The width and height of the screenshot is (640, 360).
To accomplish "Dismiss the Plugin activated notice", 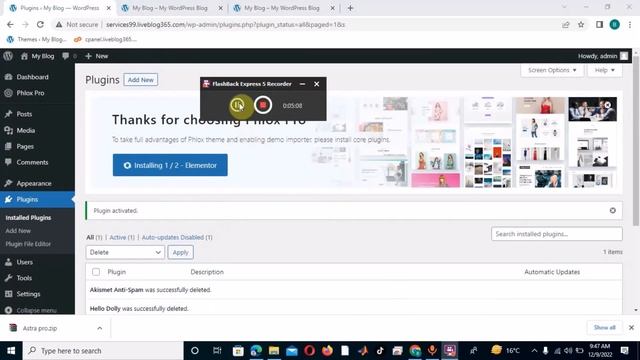I will (612, 211).
